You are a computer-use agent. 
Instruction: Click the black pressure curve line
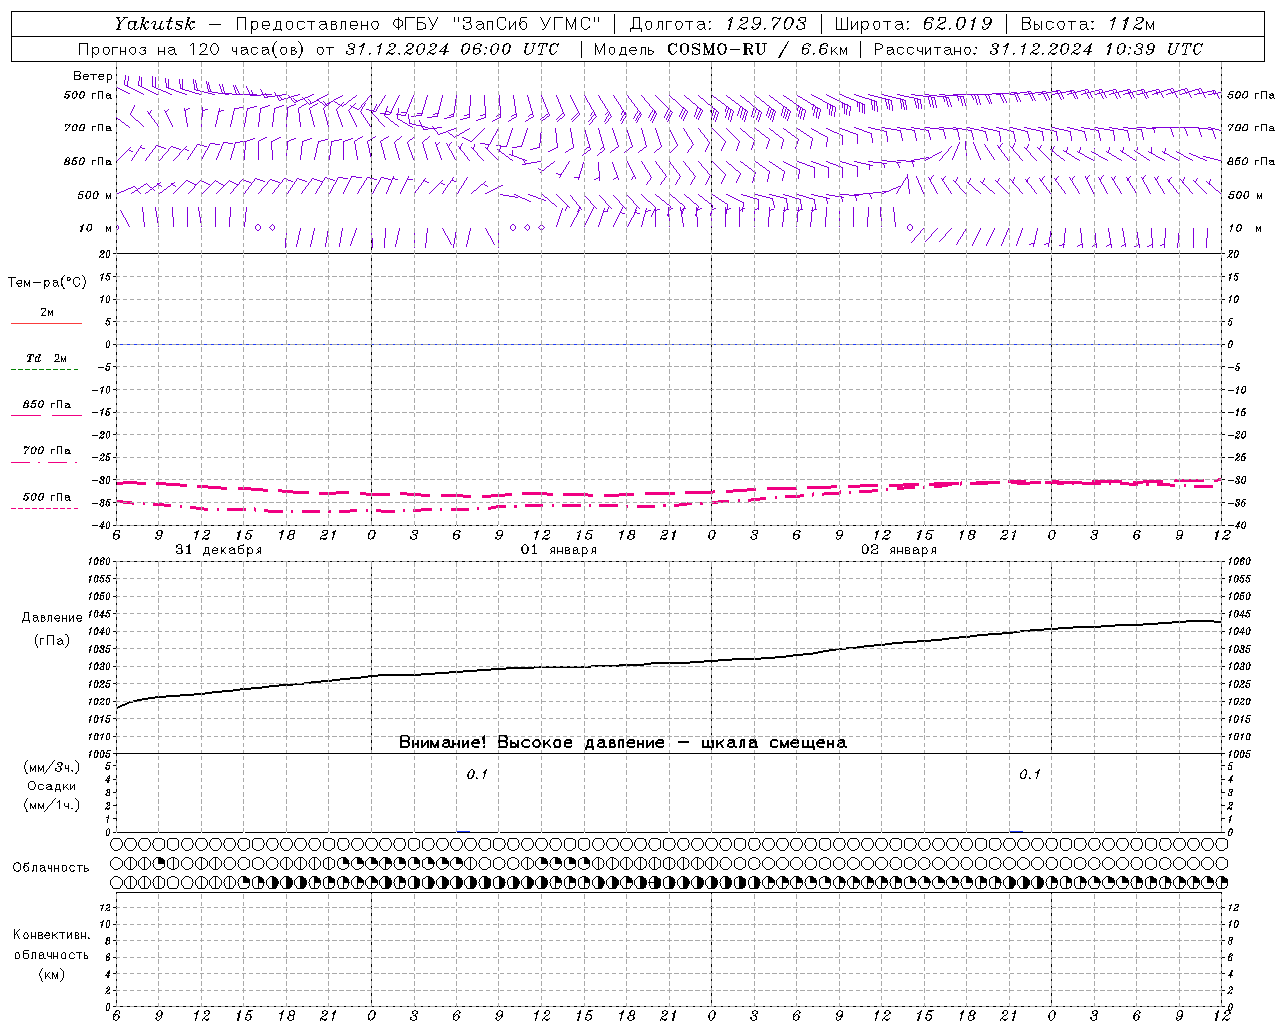coord(670,663)
